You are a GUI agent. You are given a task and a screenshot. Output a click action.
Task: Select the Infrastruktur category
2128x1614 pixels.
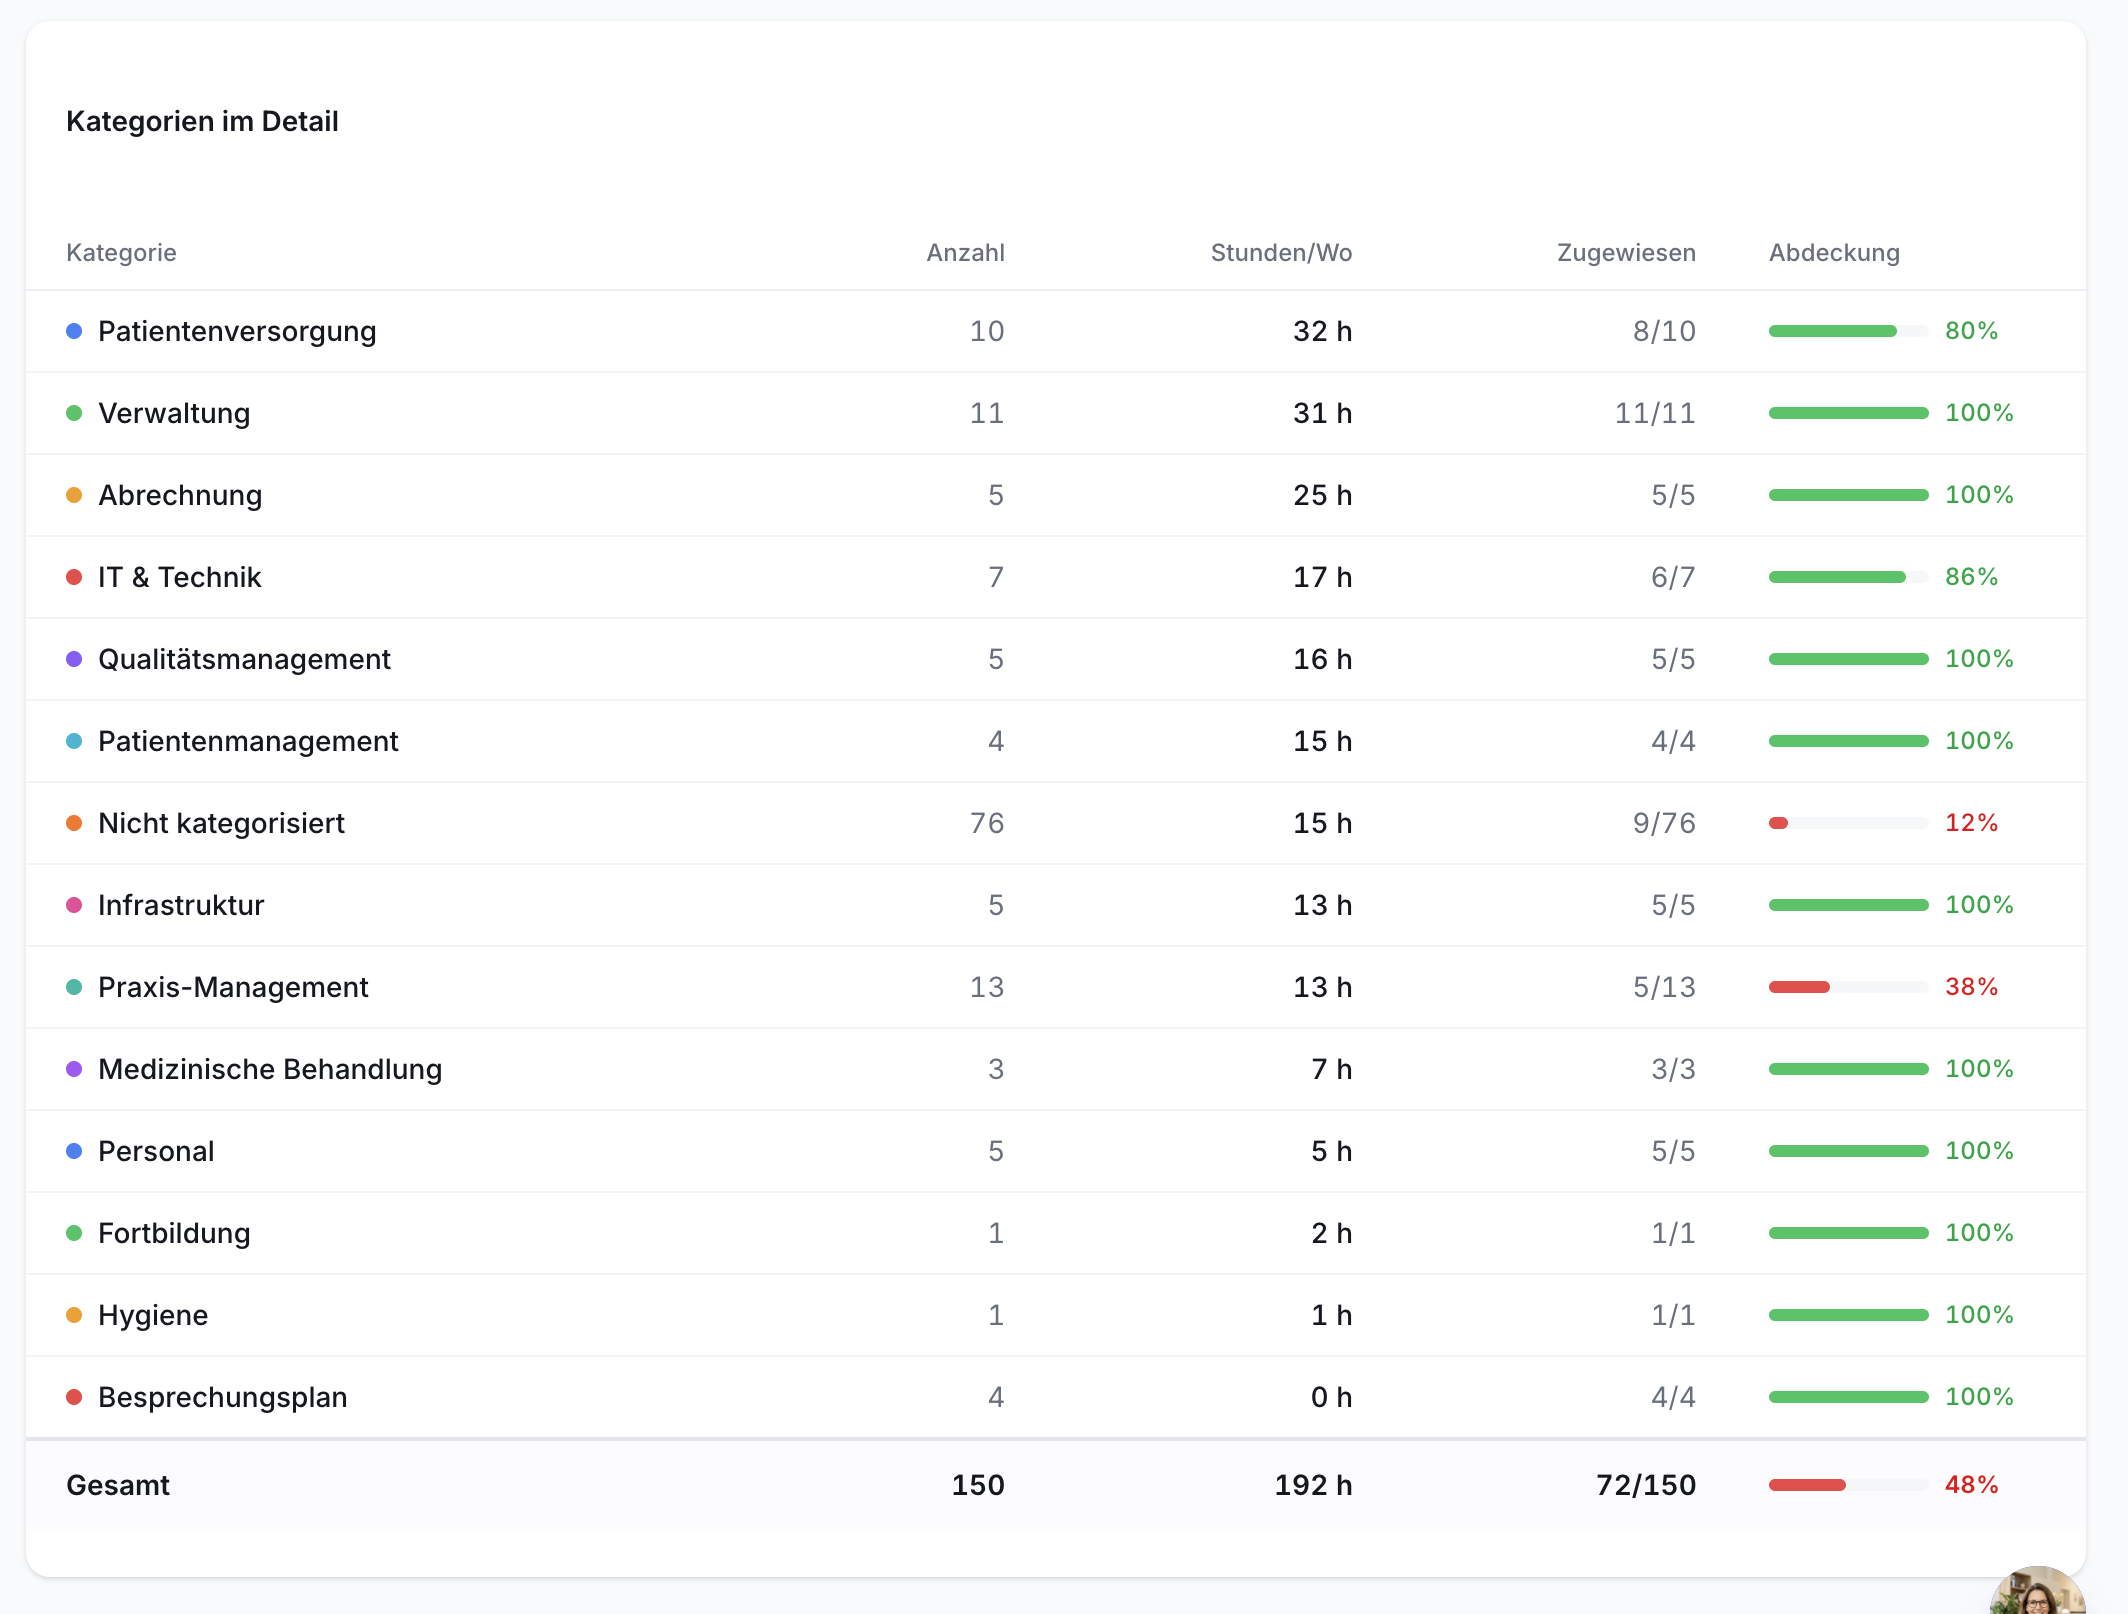[x=181, y=905]
